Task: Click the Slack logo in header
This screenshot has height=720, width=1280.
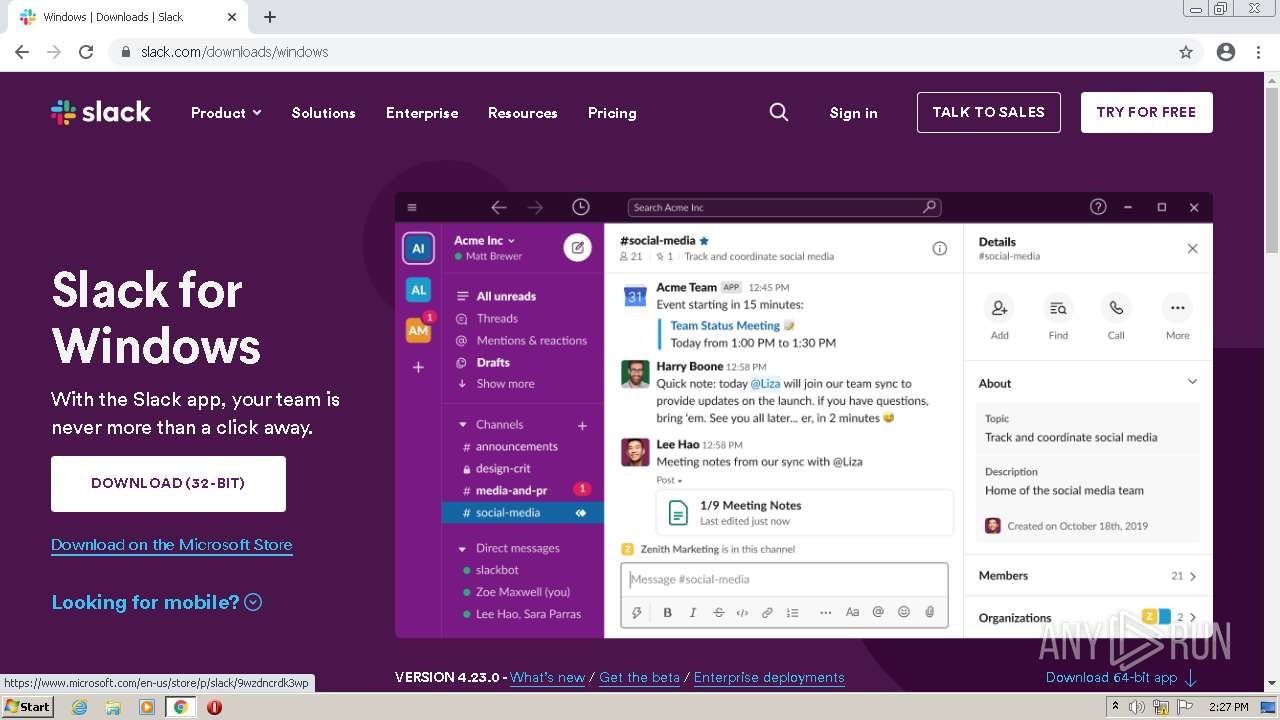Action: coord(101,112)
